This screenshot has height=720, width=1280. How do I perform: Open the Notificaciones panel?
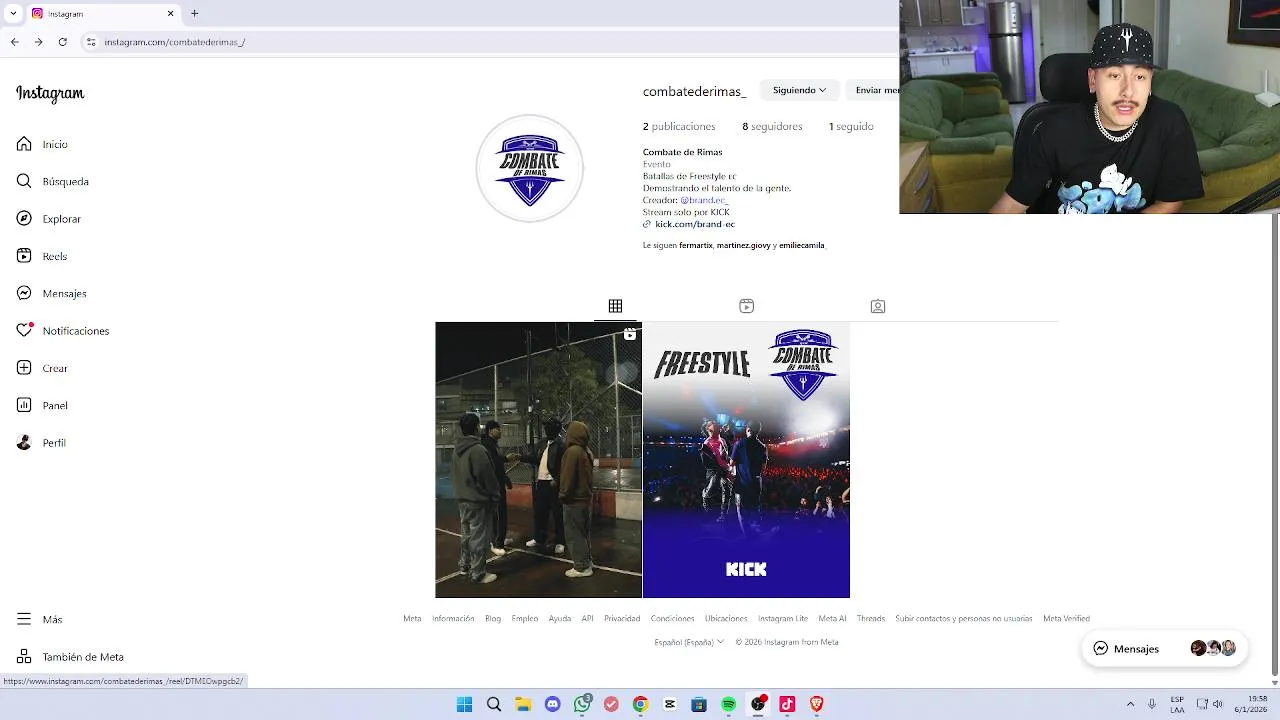62,331
